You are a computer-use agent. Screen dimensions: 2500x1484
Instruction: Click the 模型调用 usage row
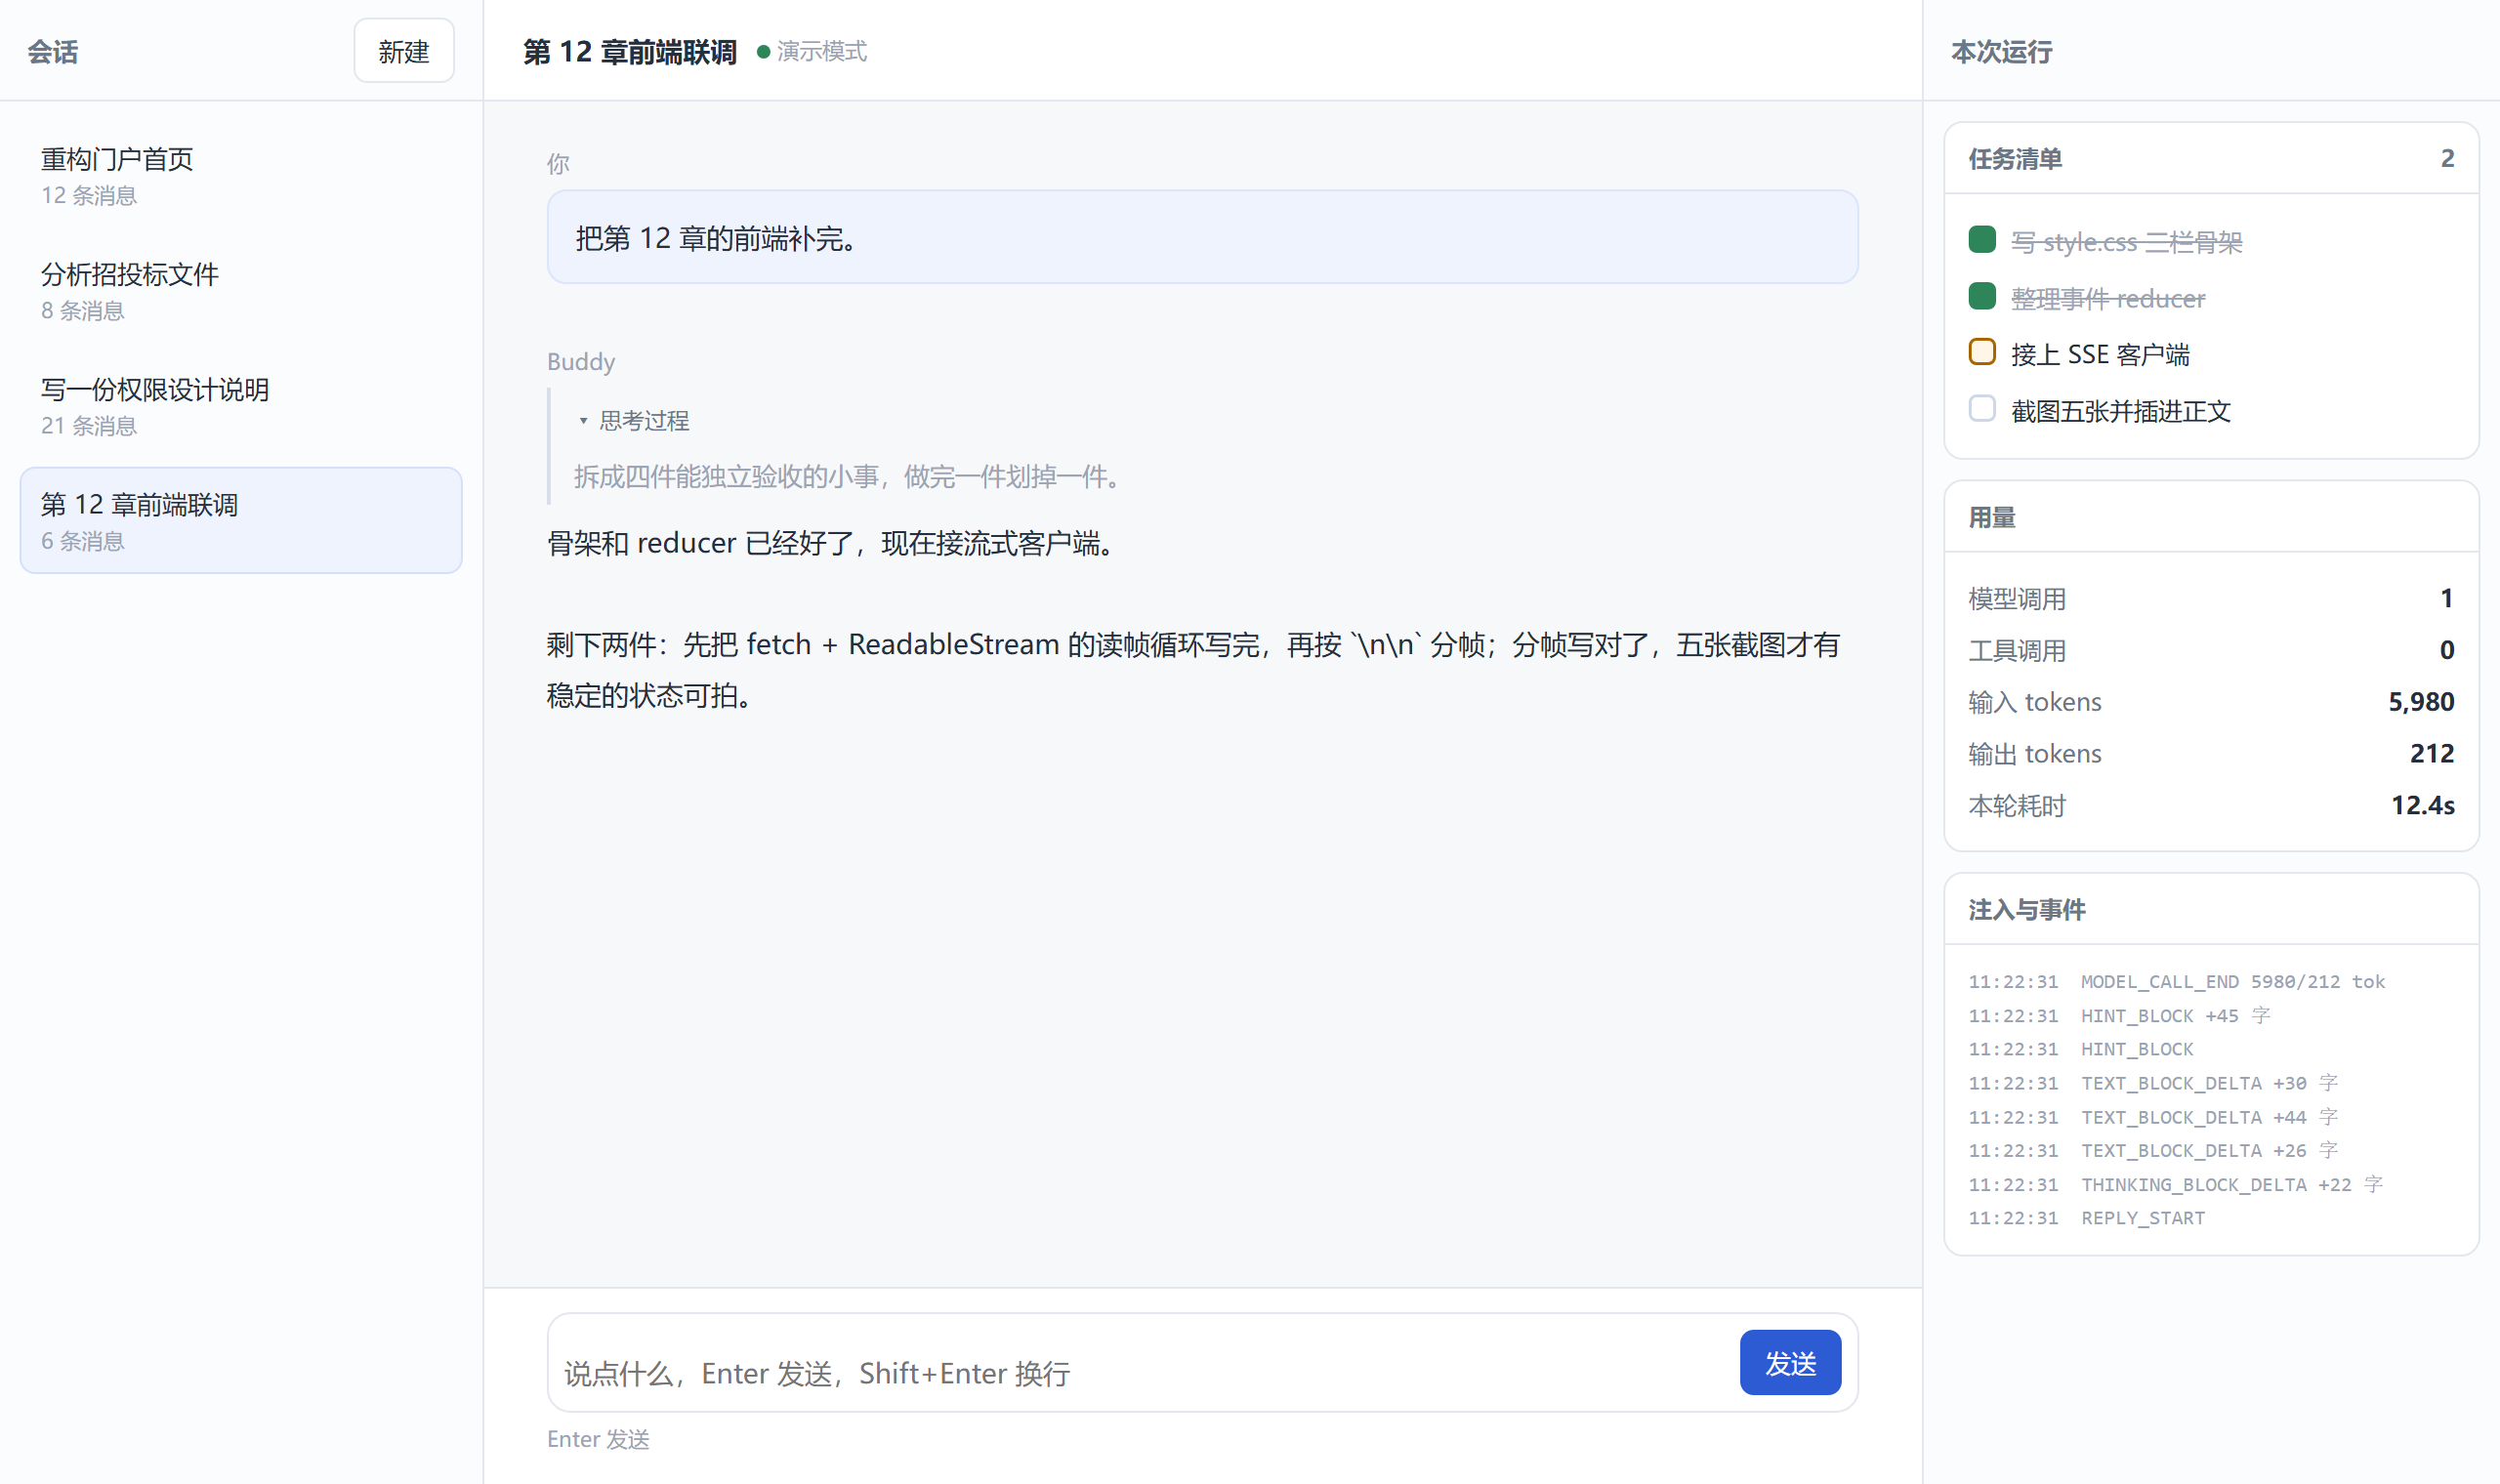2211,598
